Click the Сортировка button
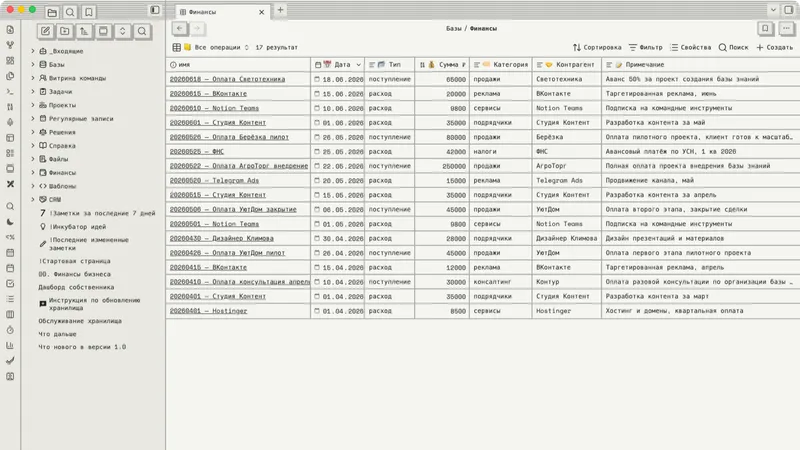The height and width of the screenshot is (450, 800). 597,47
